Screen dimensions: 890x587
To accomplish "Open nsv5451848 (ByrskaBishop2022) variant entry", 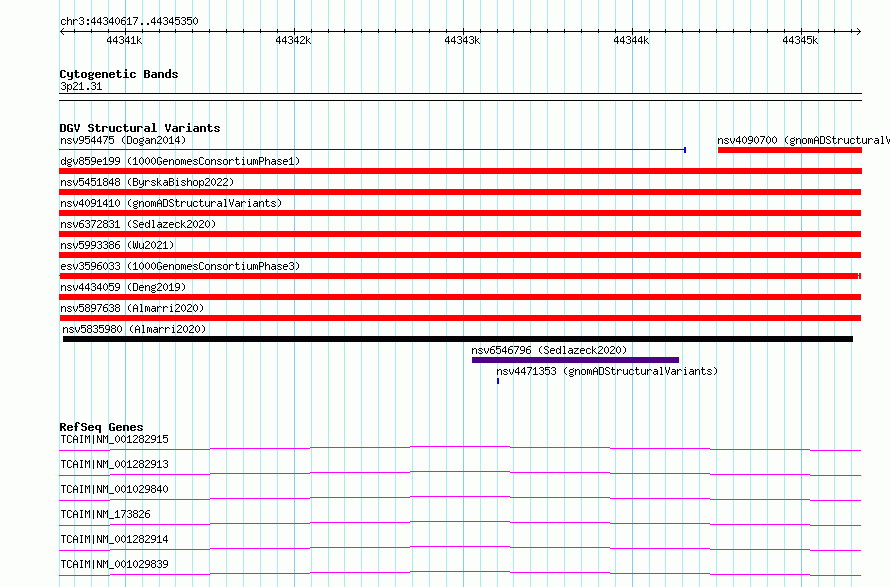I will click(x=147, y=182).
